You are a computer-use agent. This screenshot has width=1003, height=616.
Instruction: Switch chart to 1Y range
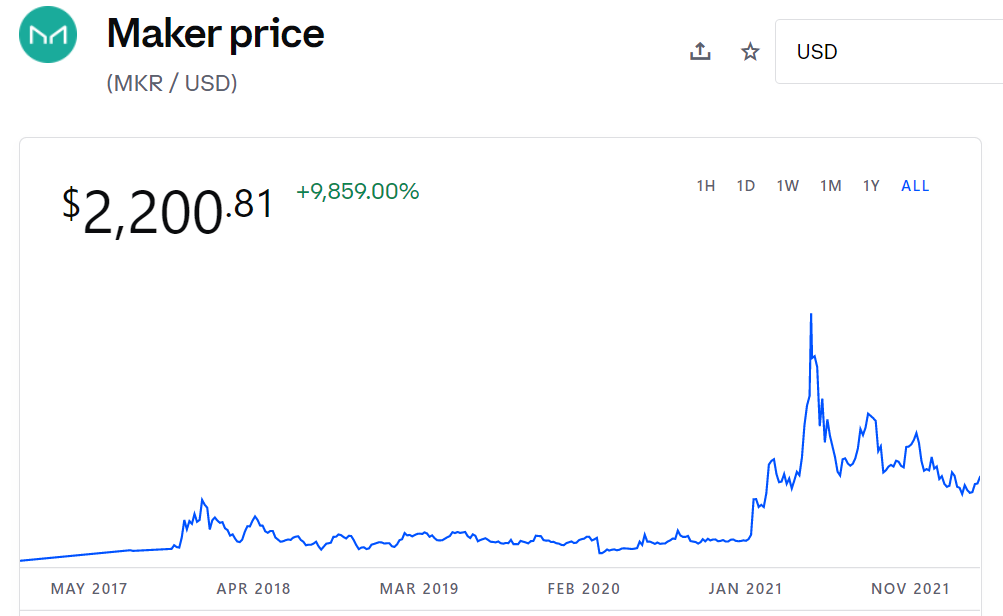[872, 186]
